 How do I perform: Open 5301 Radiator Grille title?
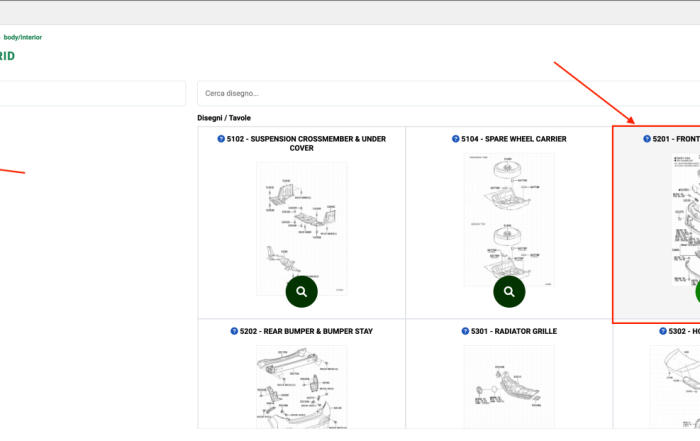click(x=514, y=331)
